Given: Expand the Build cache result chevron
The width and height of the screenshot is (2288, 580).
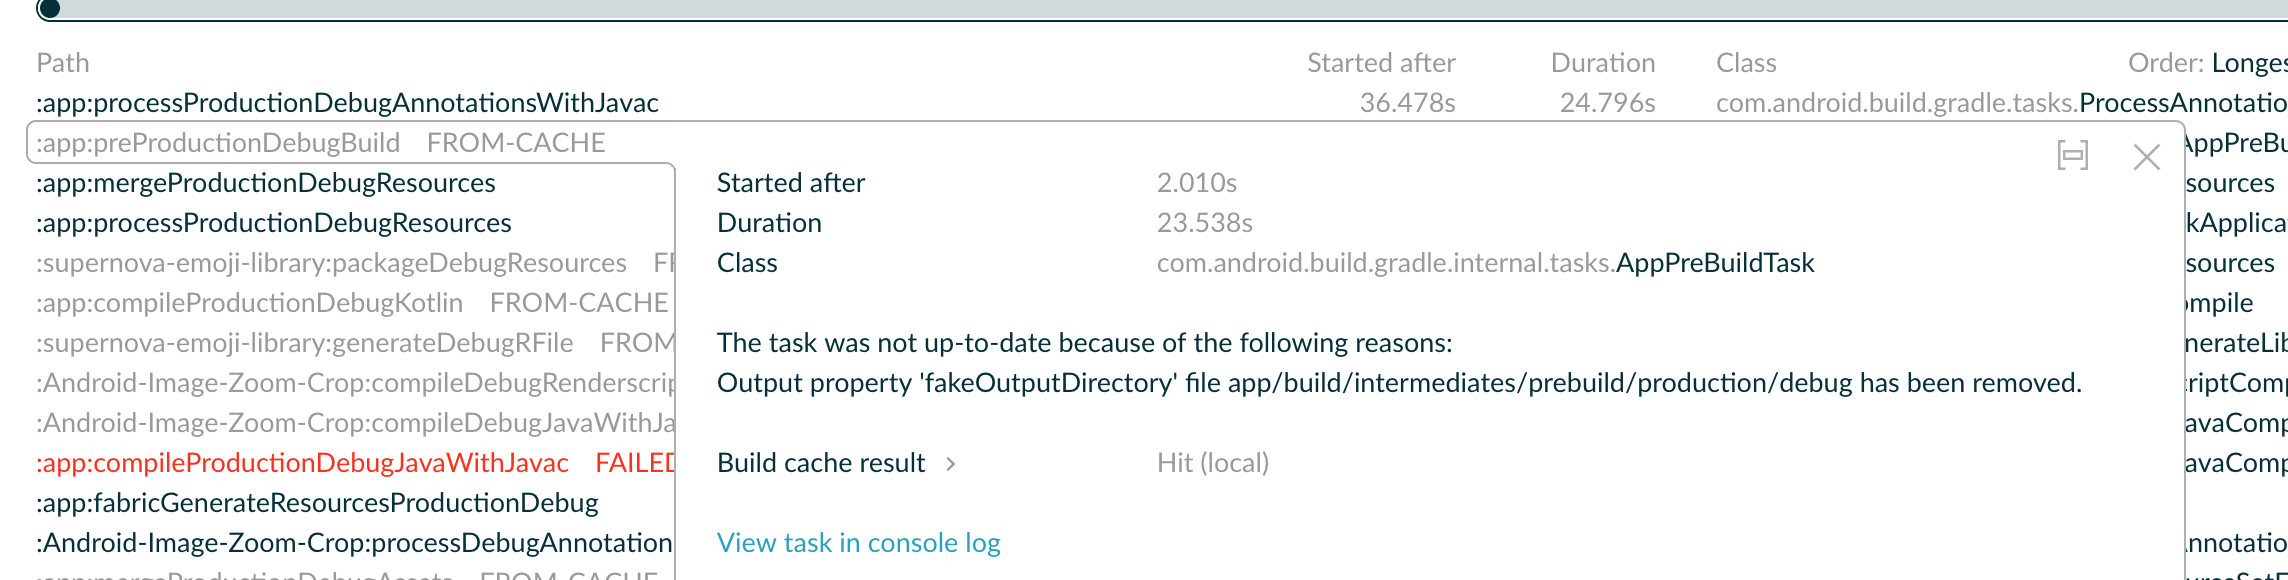Looking at the screenshot, I should point(951,464).
